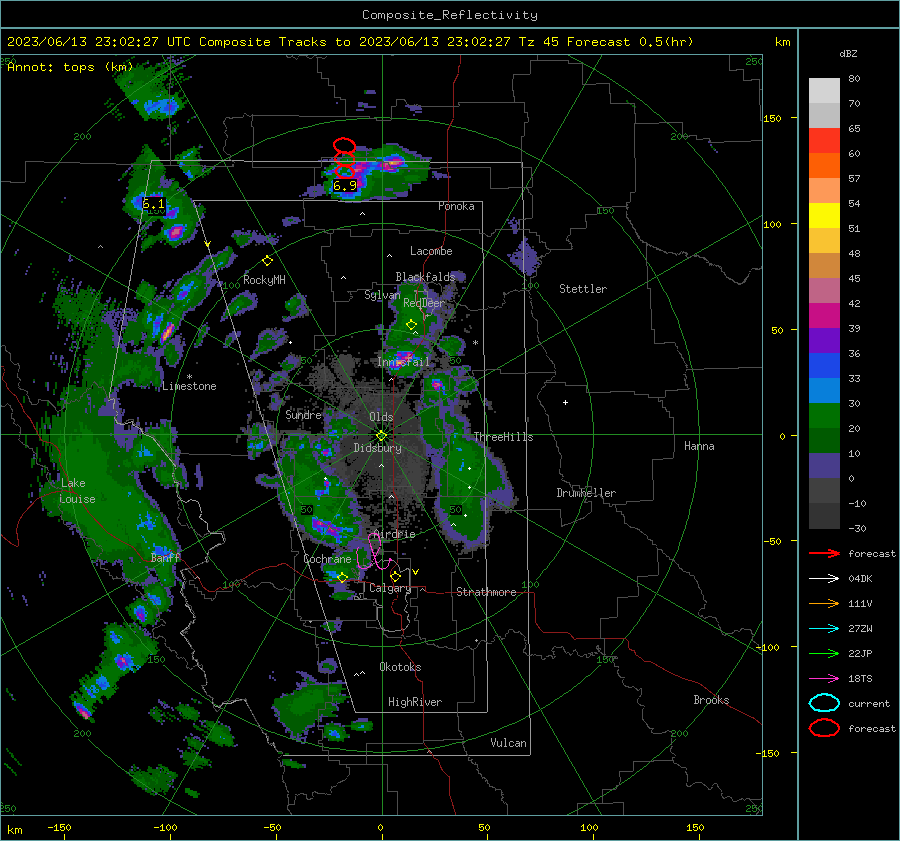Image resolution: width=900 pixels, height=841 pixels.
Task: Click the cyan 27ZW arrow in legend
Action: 824,629
